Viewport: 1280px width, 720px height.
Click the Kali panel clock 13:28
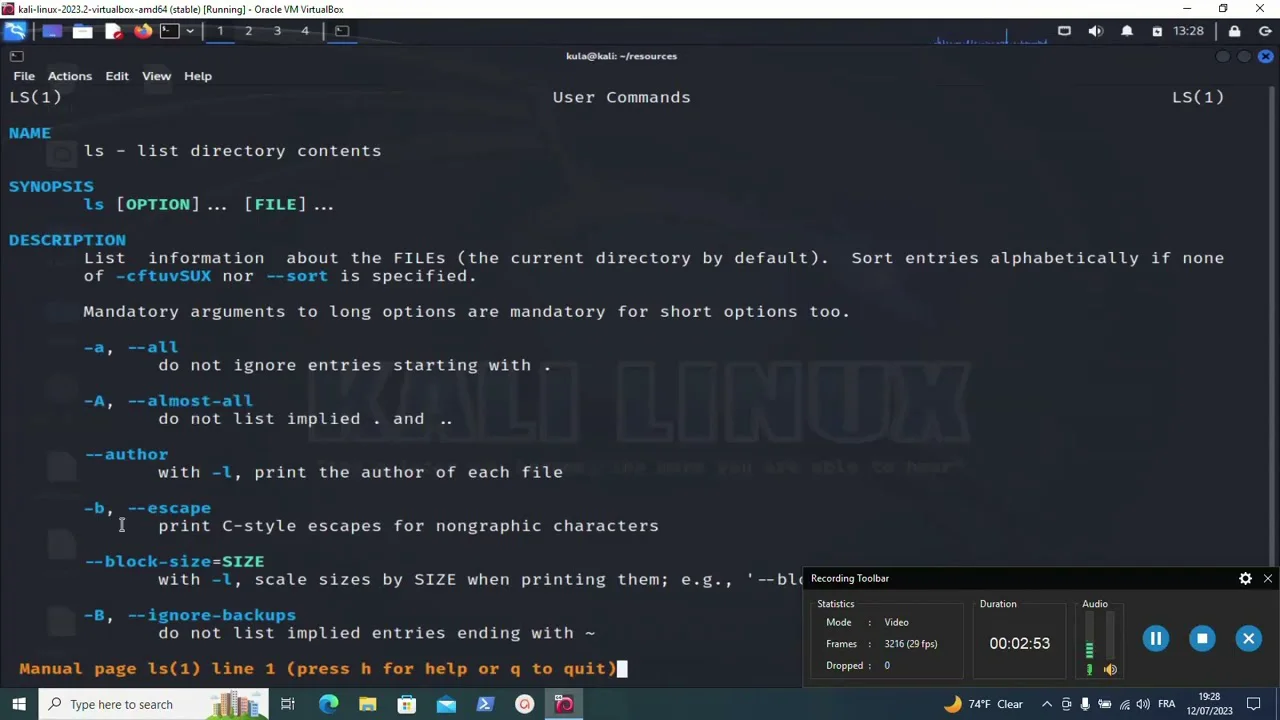pyautogui.click(x=1188, y=31)
